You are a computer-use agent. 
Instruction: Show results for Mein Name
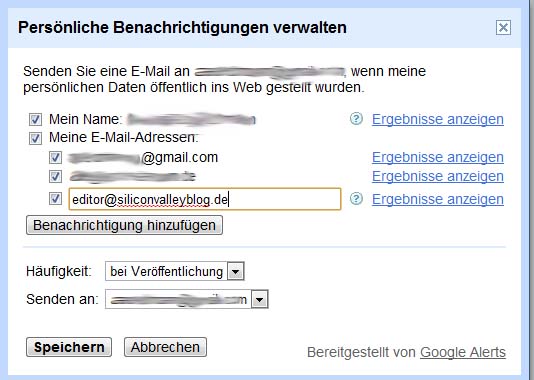tap(438, 119)
